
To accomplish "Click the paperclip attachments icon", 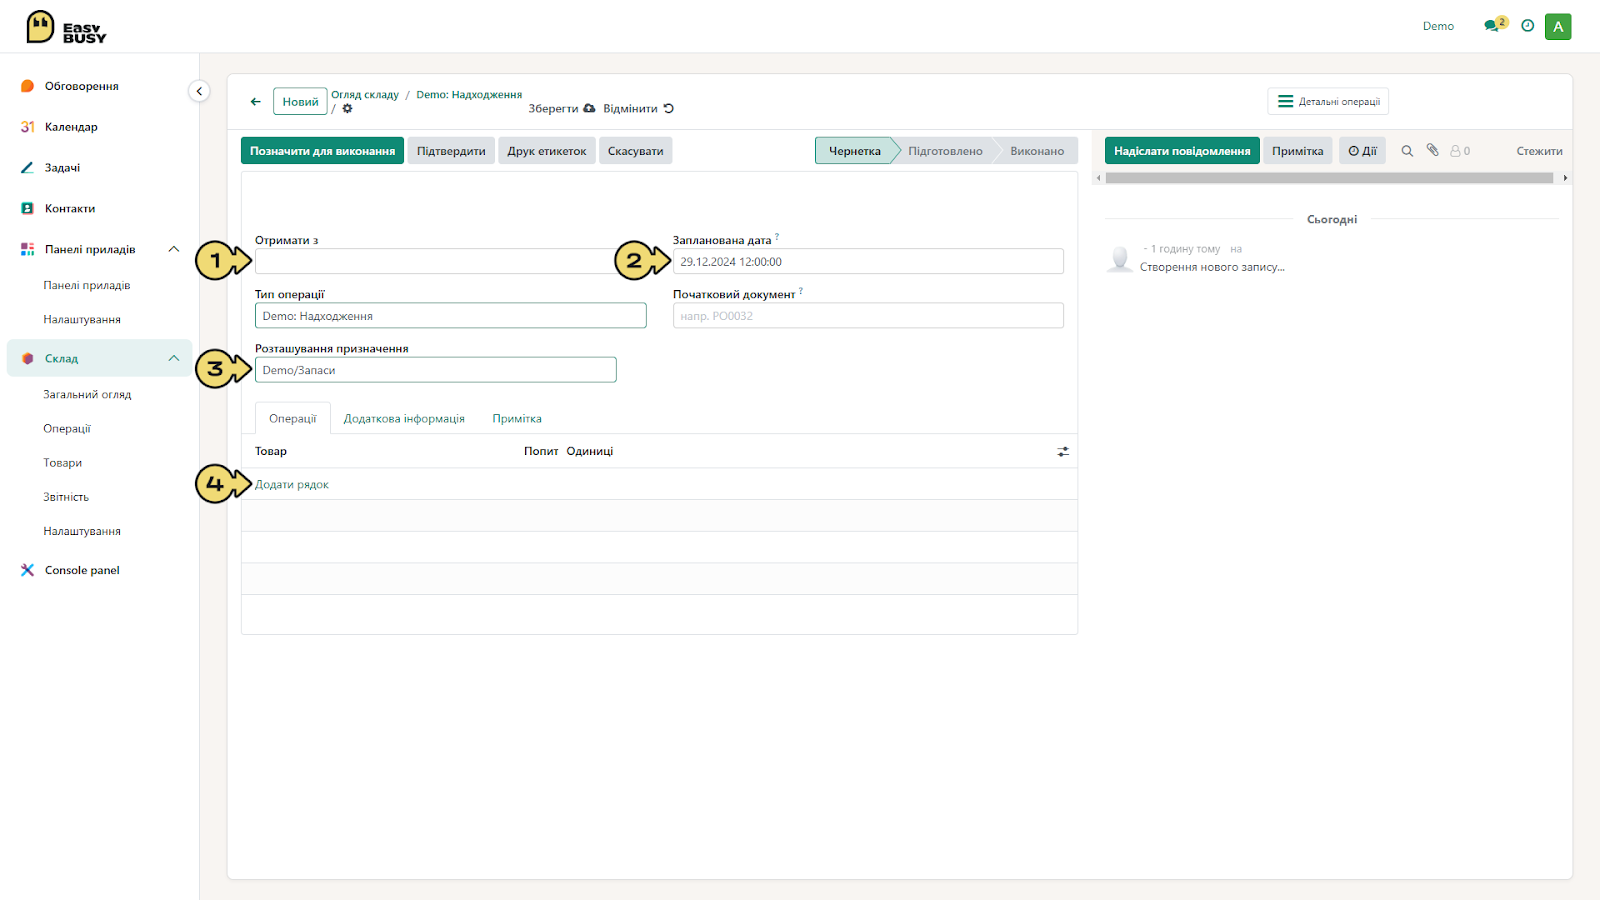I will pyautogui.click(x=1433, y=150).
